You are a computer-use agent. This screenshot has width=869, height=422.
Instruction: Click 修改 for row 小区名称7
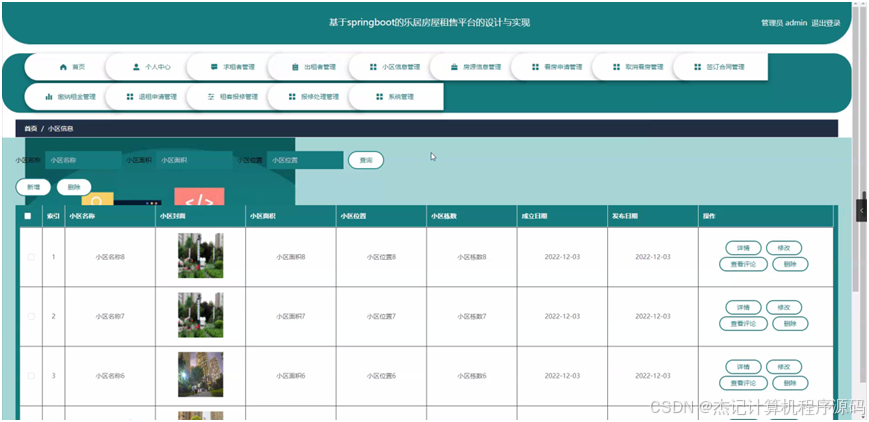pos(784,307)
